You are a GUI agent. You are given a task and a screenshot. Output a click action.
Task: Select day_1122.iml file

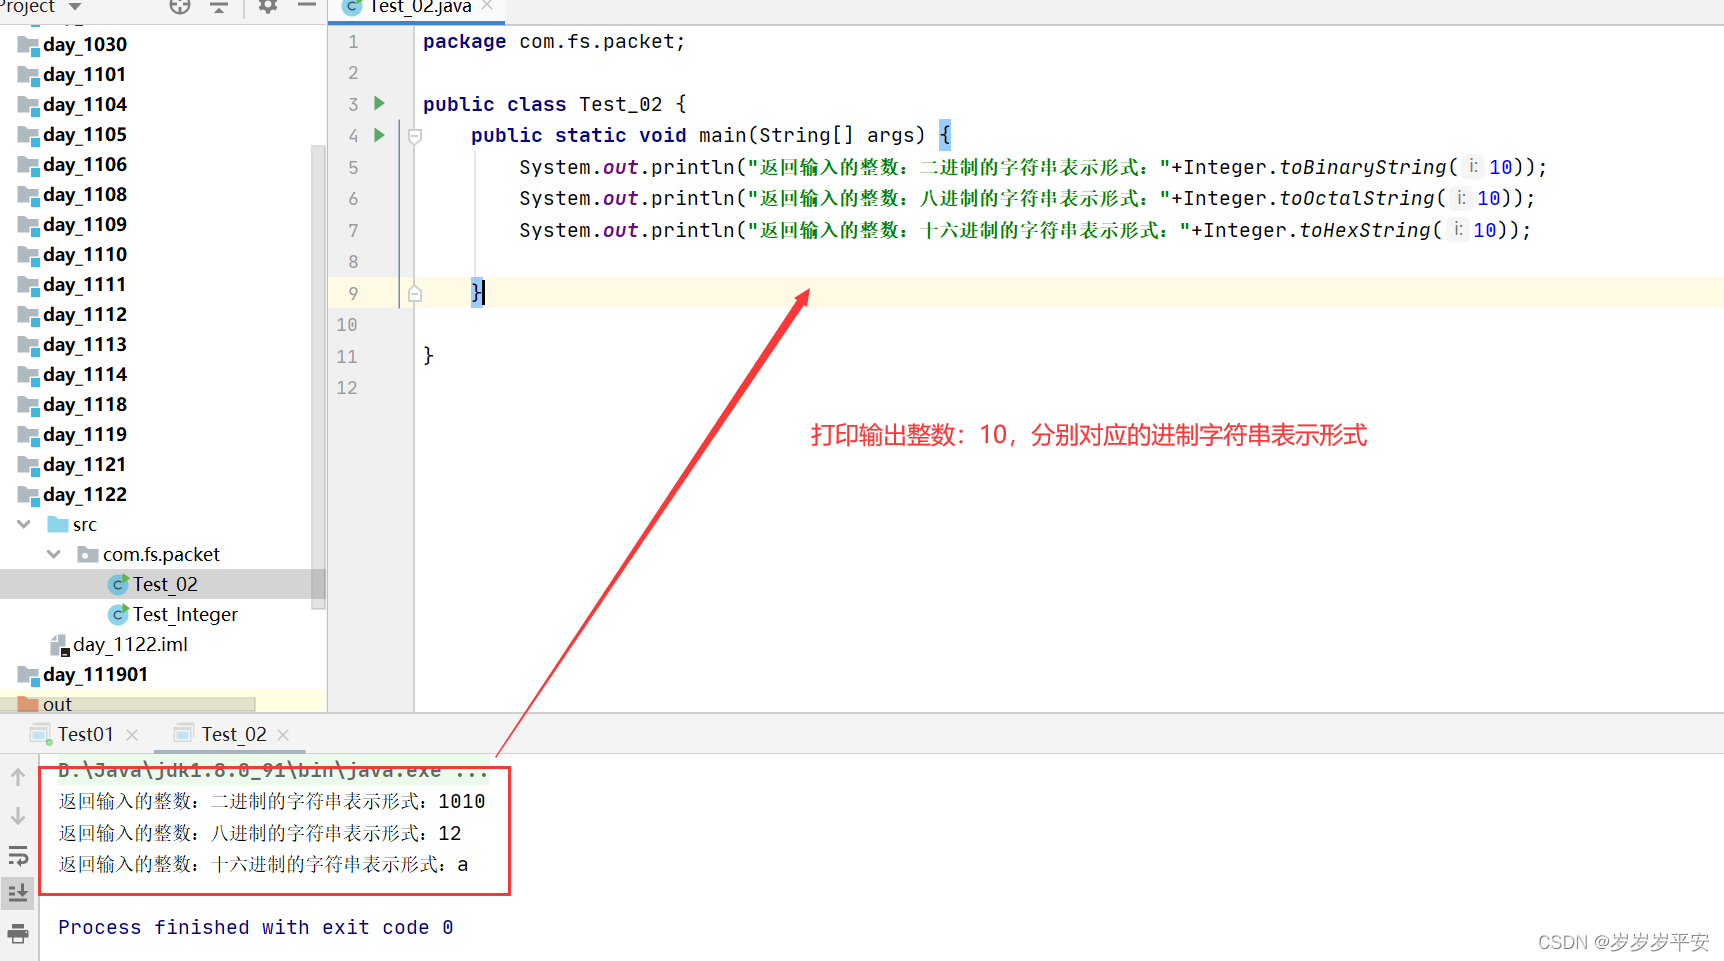130,644
